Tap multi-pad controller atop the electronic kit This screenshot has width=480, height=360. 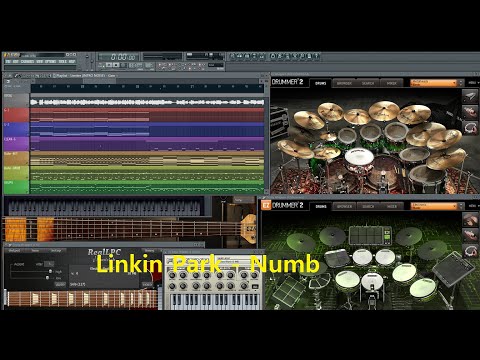[370, 235]
